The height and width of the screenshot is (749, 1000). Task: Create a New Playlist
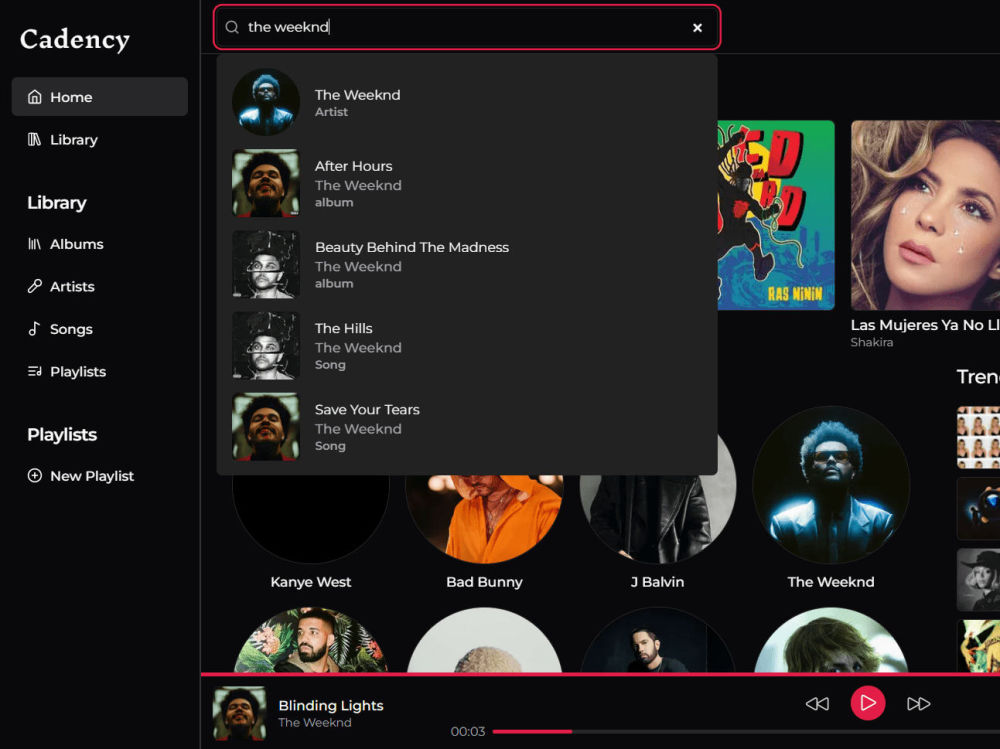[99, 476]
